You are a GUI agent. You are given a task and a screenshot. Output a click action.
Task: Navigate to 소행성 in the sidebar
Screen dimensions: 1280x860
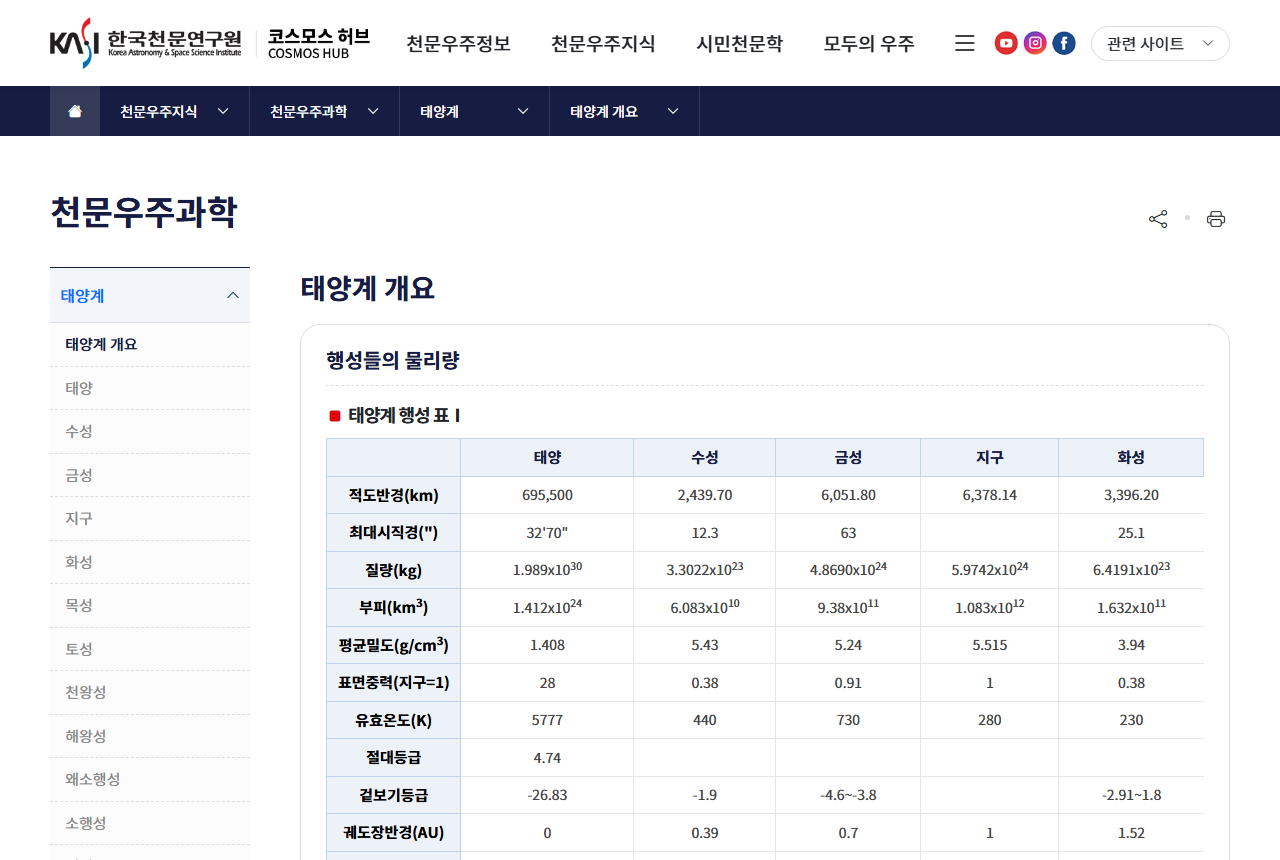[150, 823]
